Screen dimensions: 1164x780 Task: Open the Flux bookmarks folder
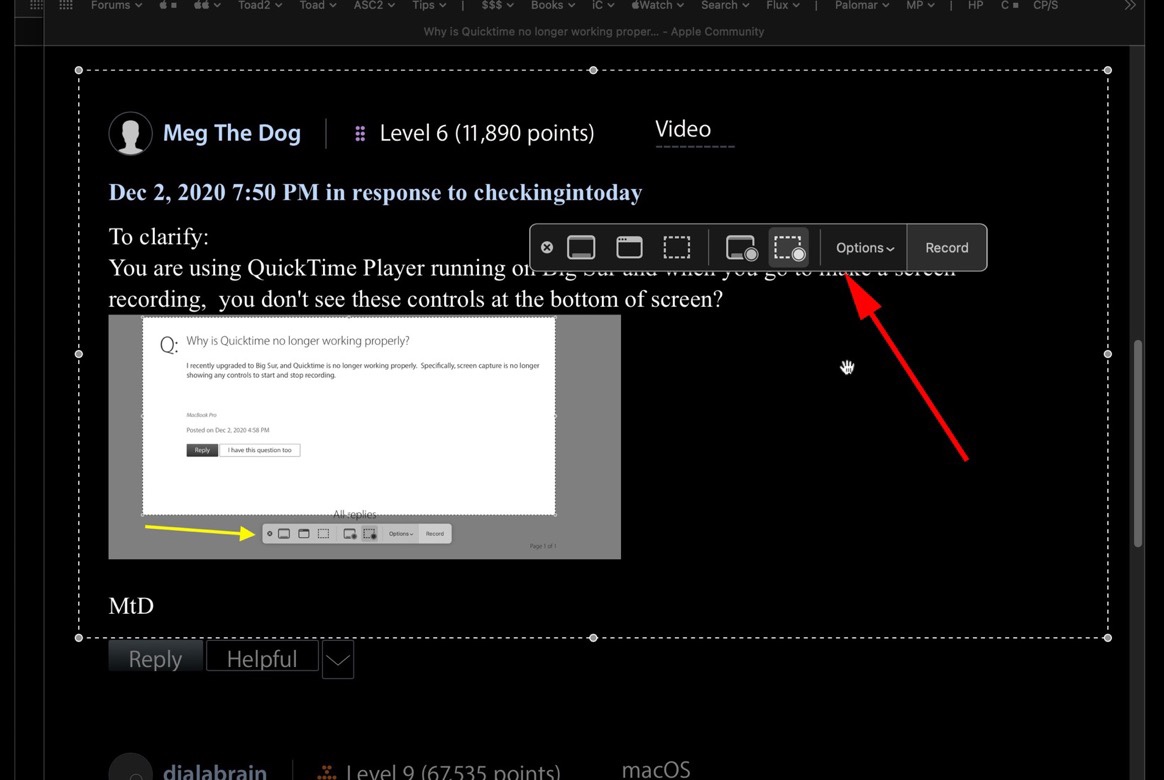(x=783, y=5)
